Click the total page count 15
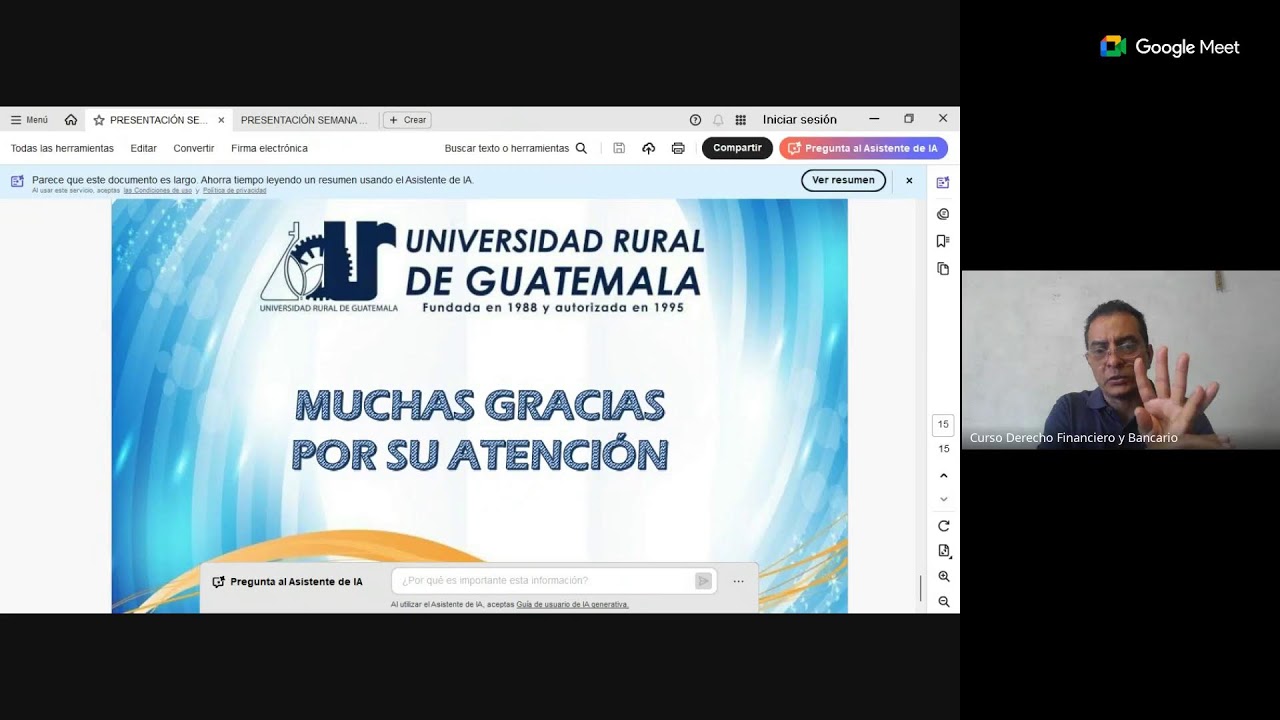 click(943, 449)
